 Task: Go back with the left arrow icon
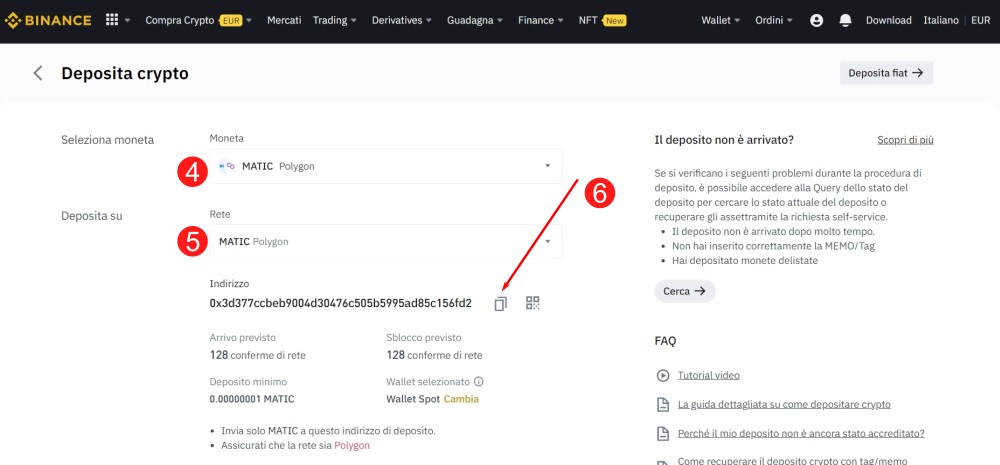pyautogui.click(x=38, y=73)
